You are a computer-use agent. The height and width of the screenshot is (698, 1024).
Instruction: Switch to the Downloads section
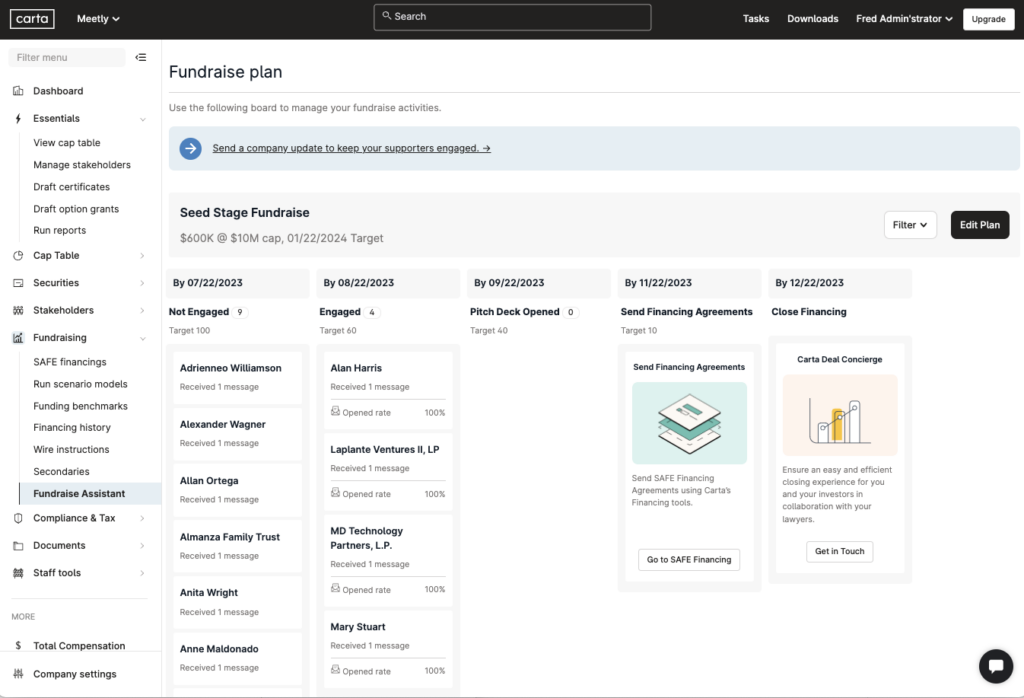[x=812, y=18]
